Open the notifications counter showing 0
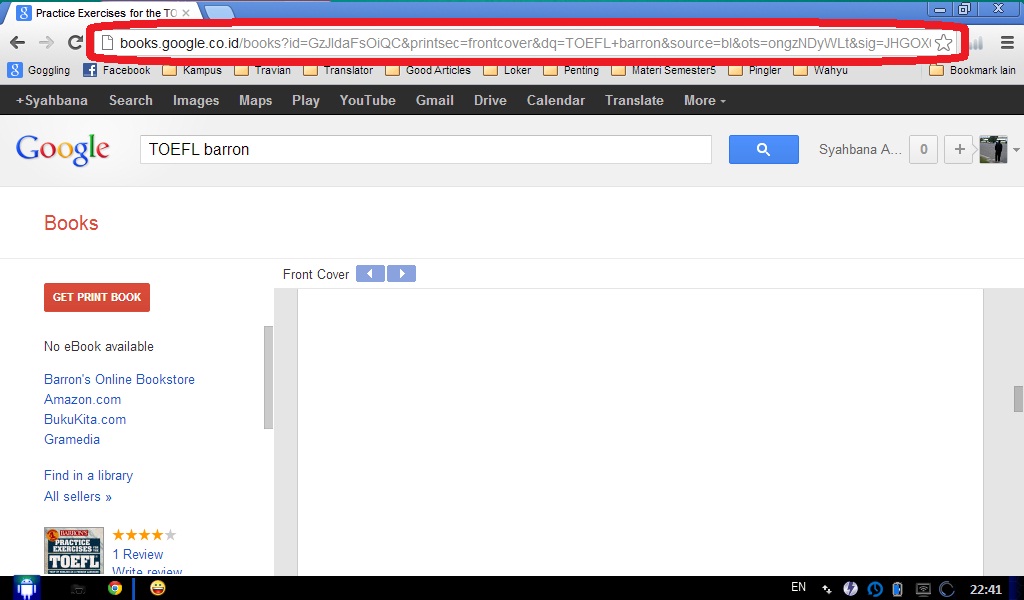 coord(923,150)
